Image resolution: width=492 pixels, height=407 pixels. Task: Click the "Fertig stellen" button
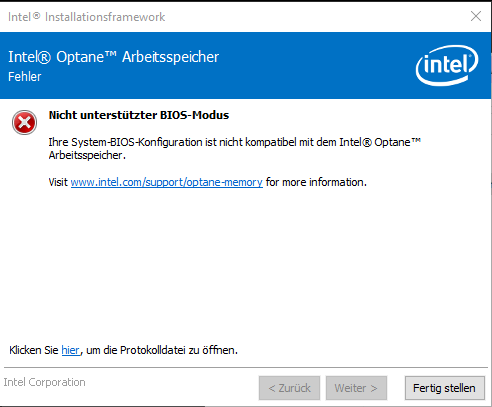(445, 388)
